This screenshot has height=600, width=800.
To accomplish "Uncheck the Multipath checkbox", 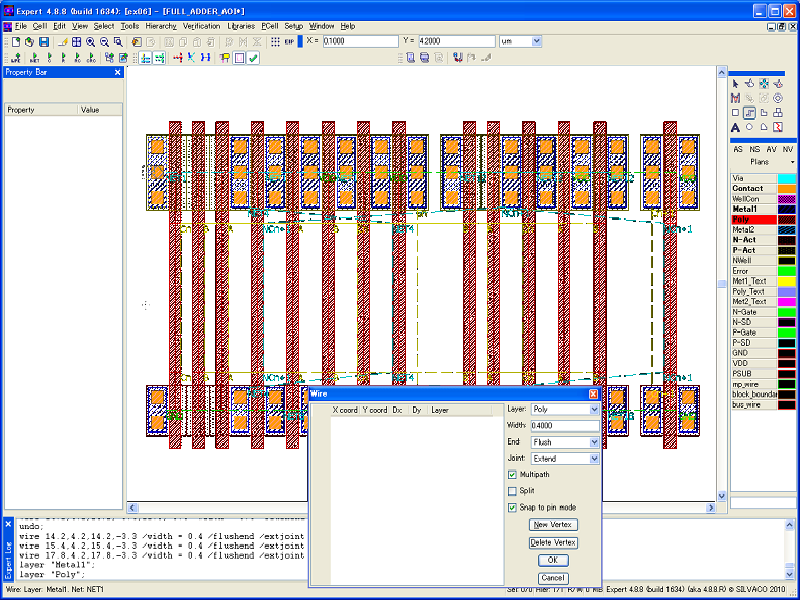I will (x=513, y=474).
